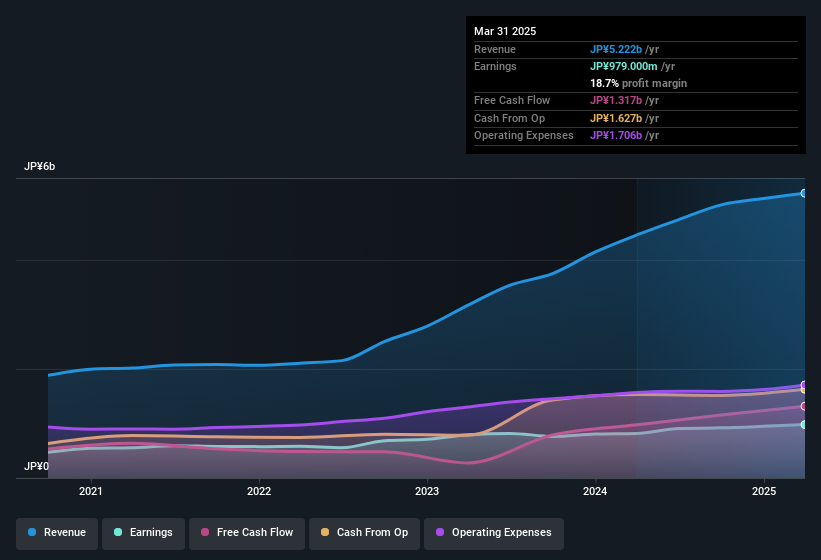The image size is (821, 560).
Task: Click the Earnings teal endpoint marker
Action: pyautogui.click(x=803, y=424)
